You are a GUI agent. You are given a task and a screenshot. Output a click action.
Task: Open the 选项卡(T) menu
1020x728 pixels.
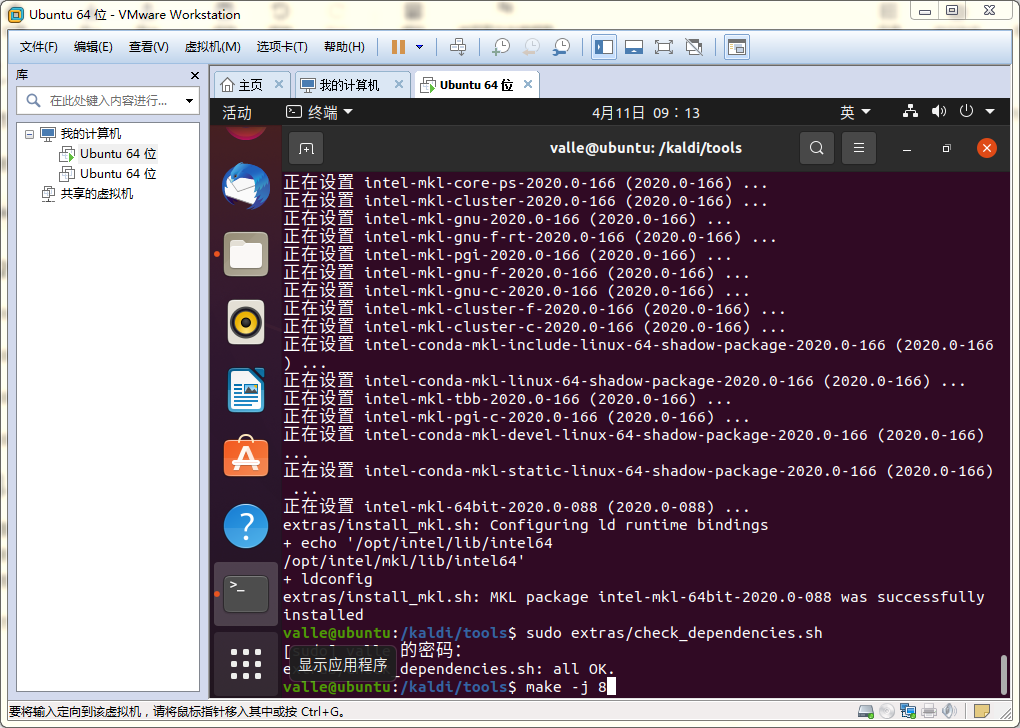282,47
